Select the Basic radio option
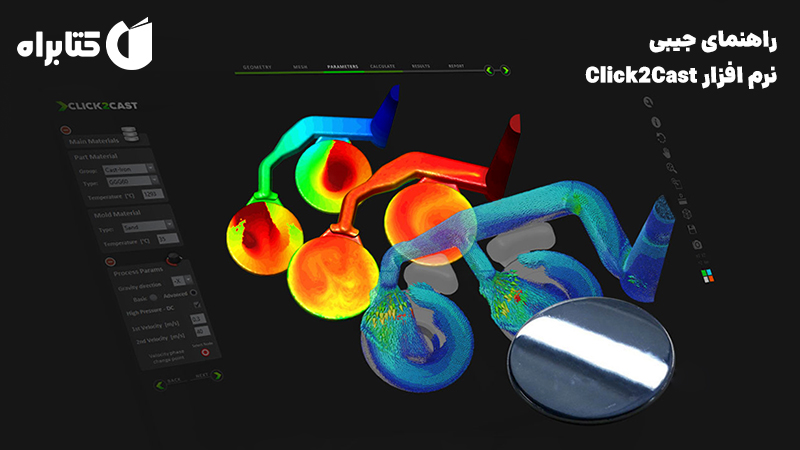 154,298
